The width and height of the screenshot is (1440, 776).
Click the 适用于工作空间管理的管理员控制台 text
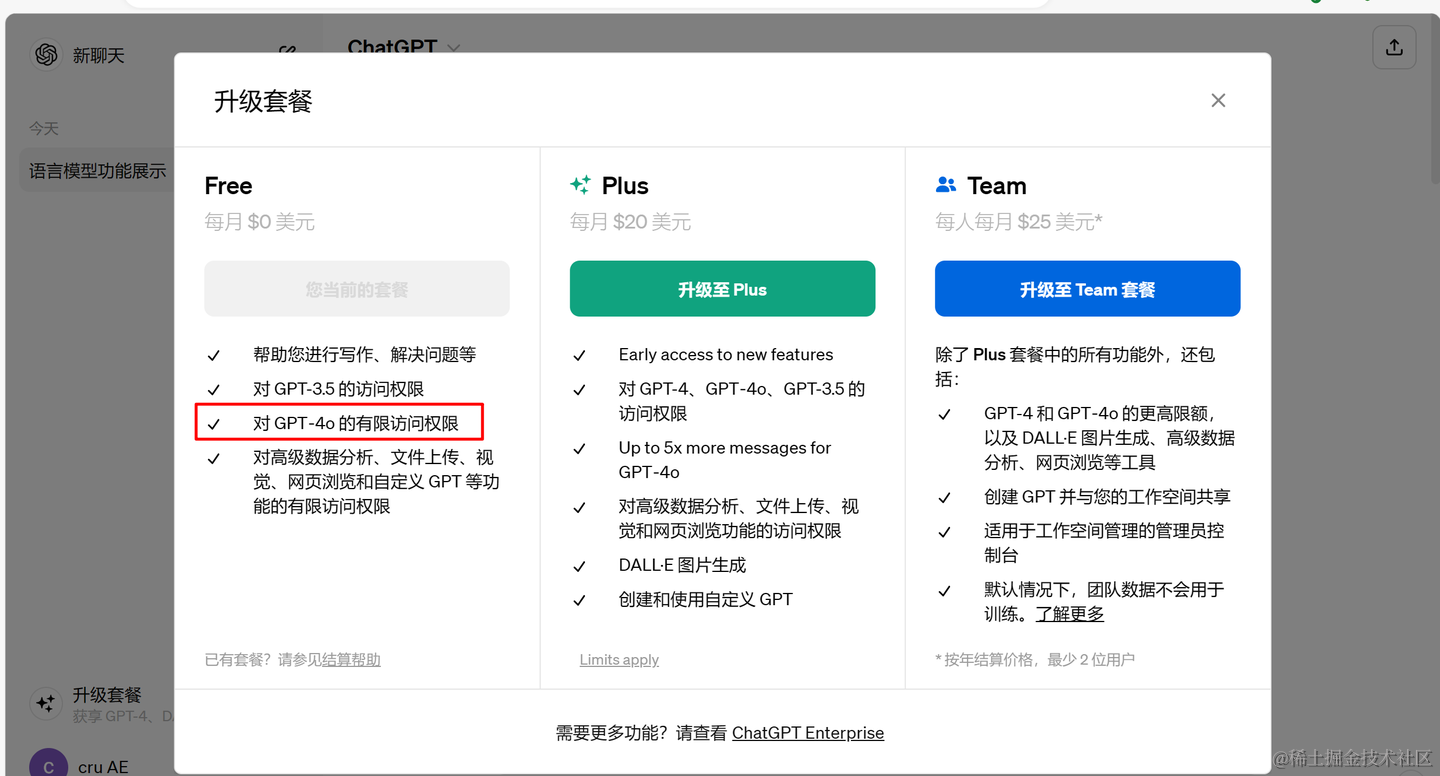click(1104, 543)
